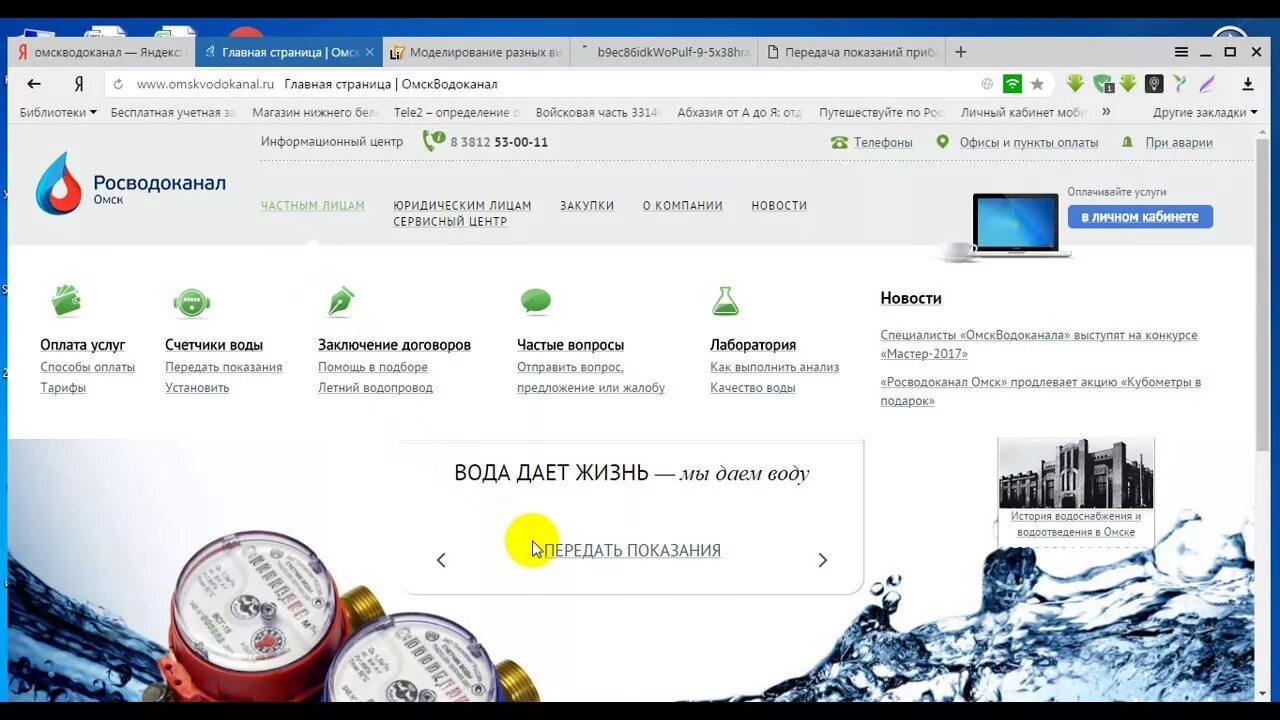Screen dimensions: 1280x720
Task: Click the Росводоканал Омск logo
Action: coord(131,184)
